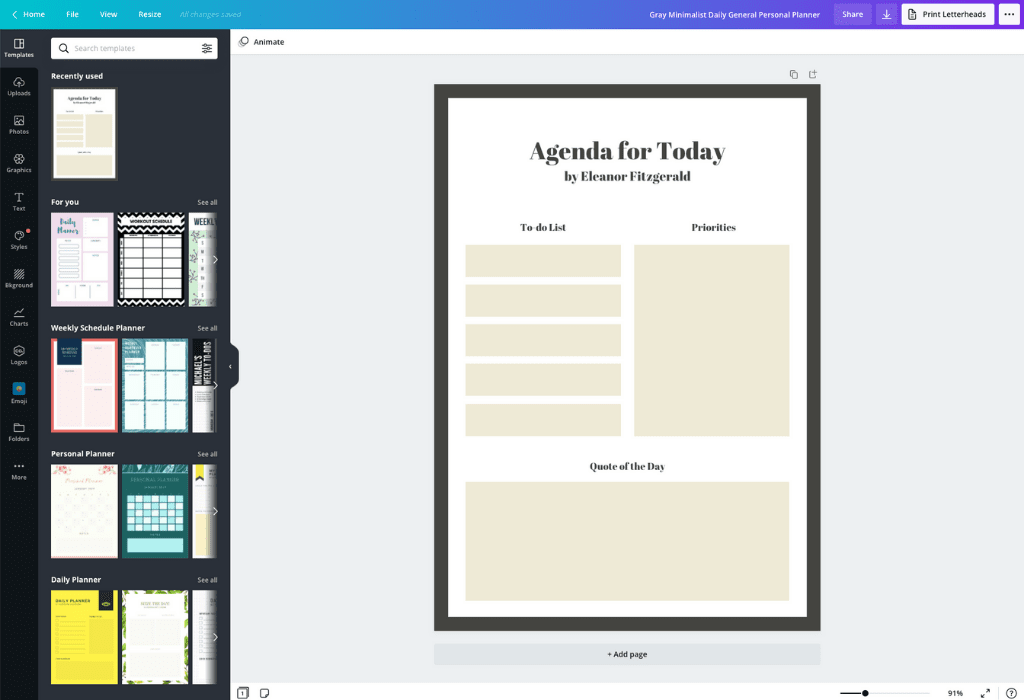Open the Text panel
This screenshot has height=700, width=1024.
19,201
